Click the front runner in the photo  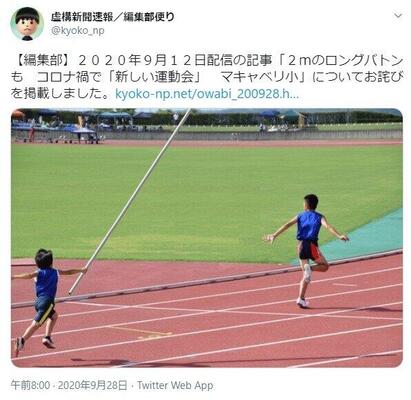tap(308, 250)
